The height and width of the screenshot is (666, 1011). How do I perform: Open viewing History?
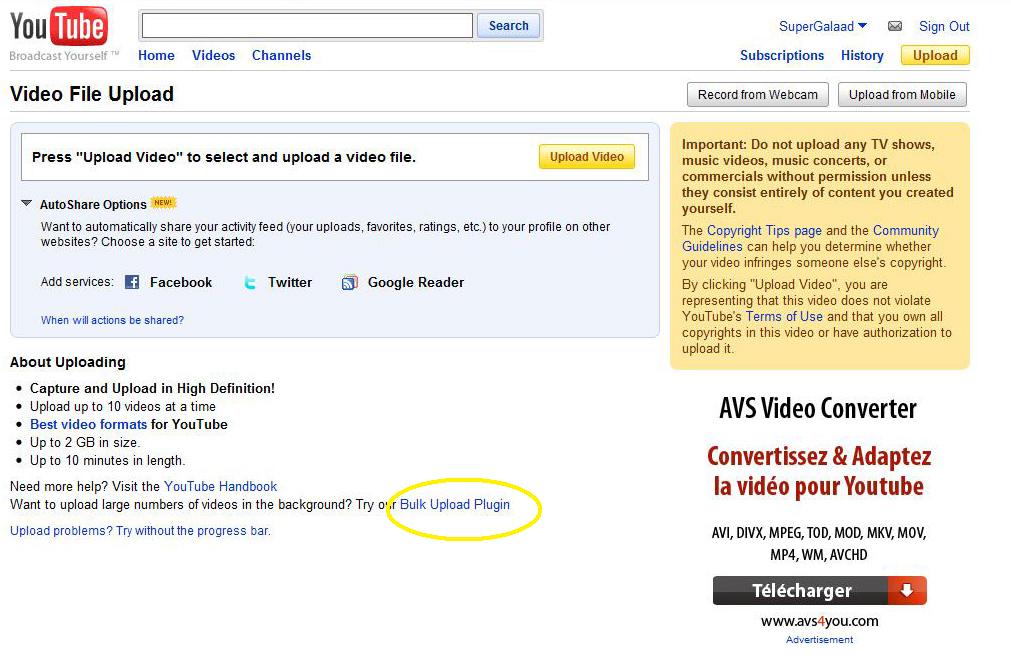[x=862, y=55]
